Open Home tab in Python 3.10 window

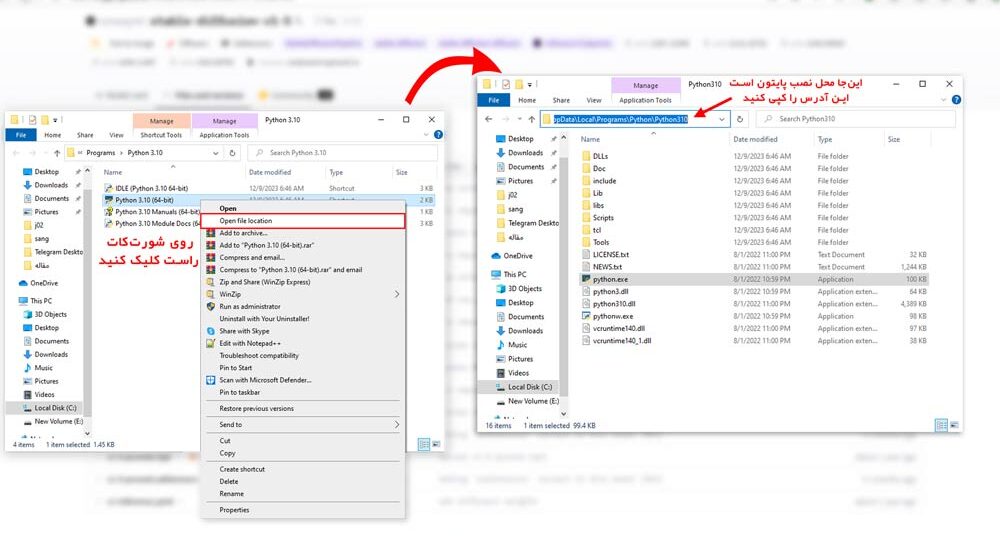click(52, 135)
